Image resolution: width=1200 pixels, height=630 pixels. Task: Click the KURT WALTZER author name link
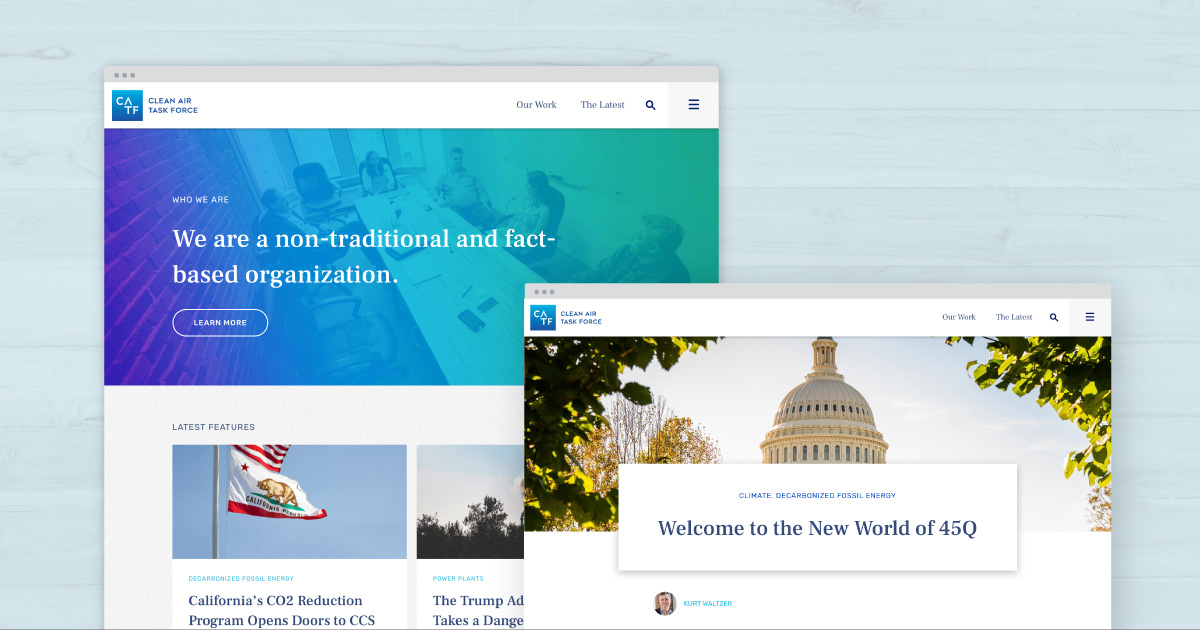tap(710, 603)
